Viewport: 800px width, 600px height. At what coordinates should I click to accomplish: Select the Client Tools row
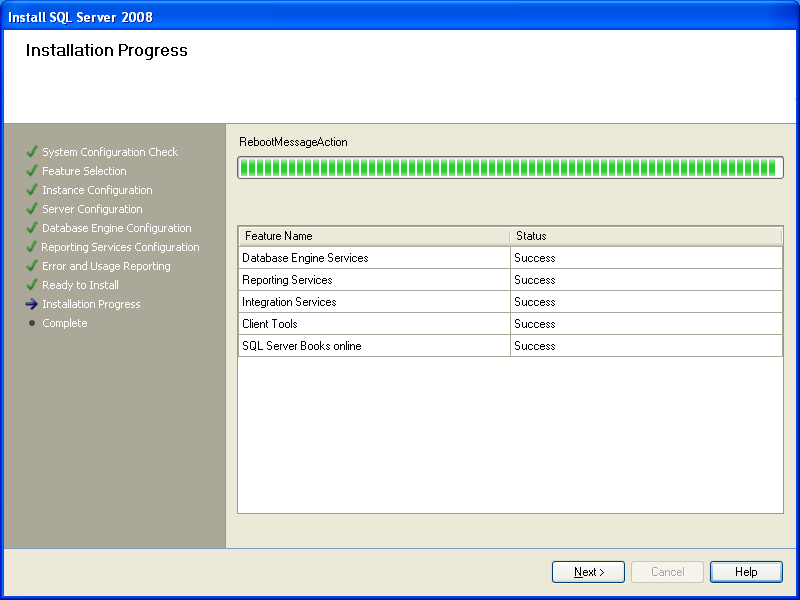(x=510, y=323)
